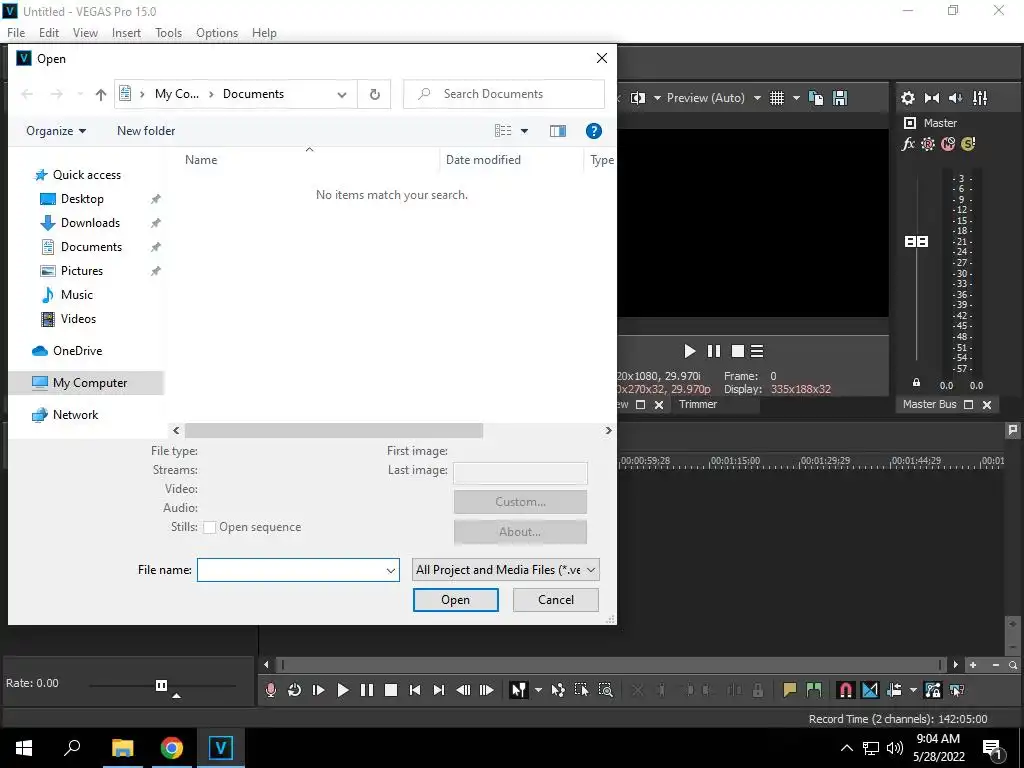Toggle the Master solo icon
This screenshot has height=768, width=1024.
pos(968,144)
